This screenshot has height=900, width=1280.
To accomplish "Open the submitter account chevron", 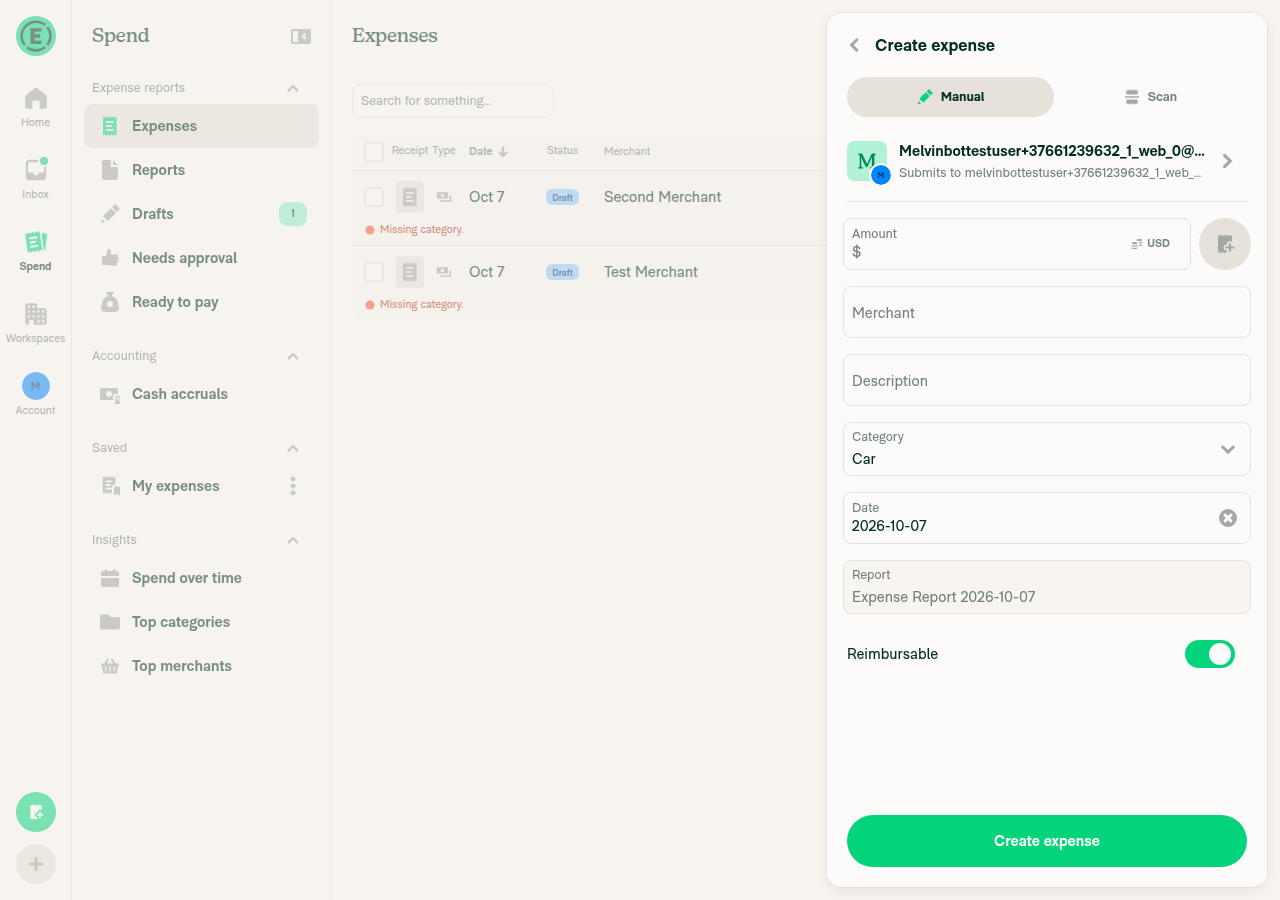I will pyautogui.click(x=1228, y=161).
